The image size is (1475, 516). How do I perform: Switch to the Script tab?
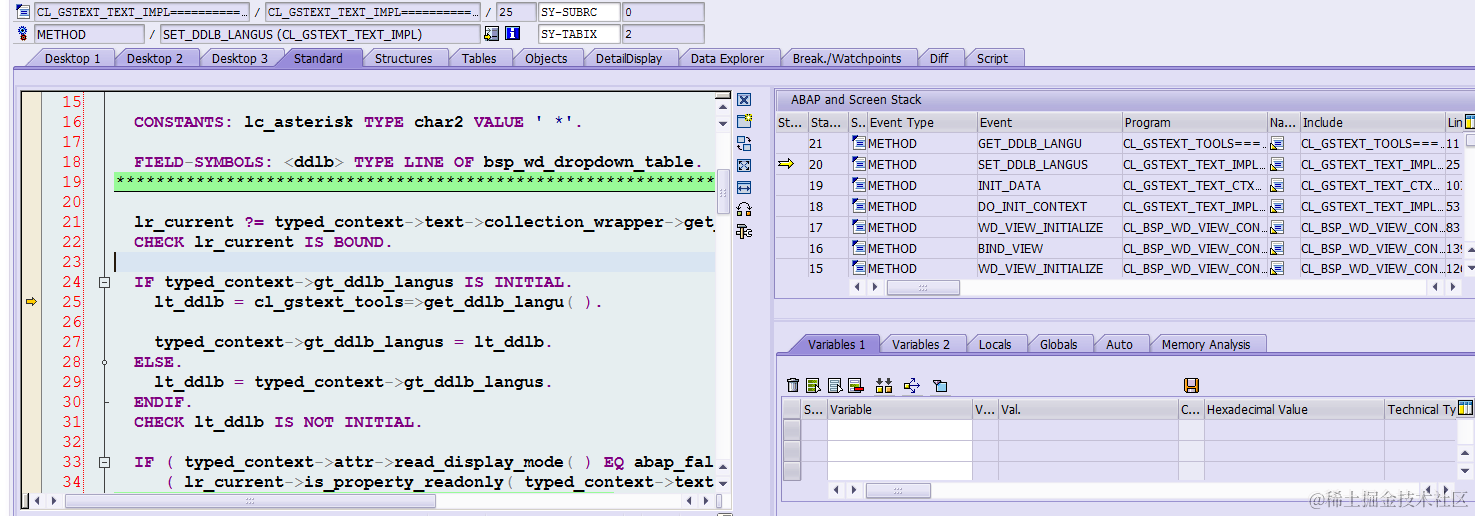(x=992, y=58)
